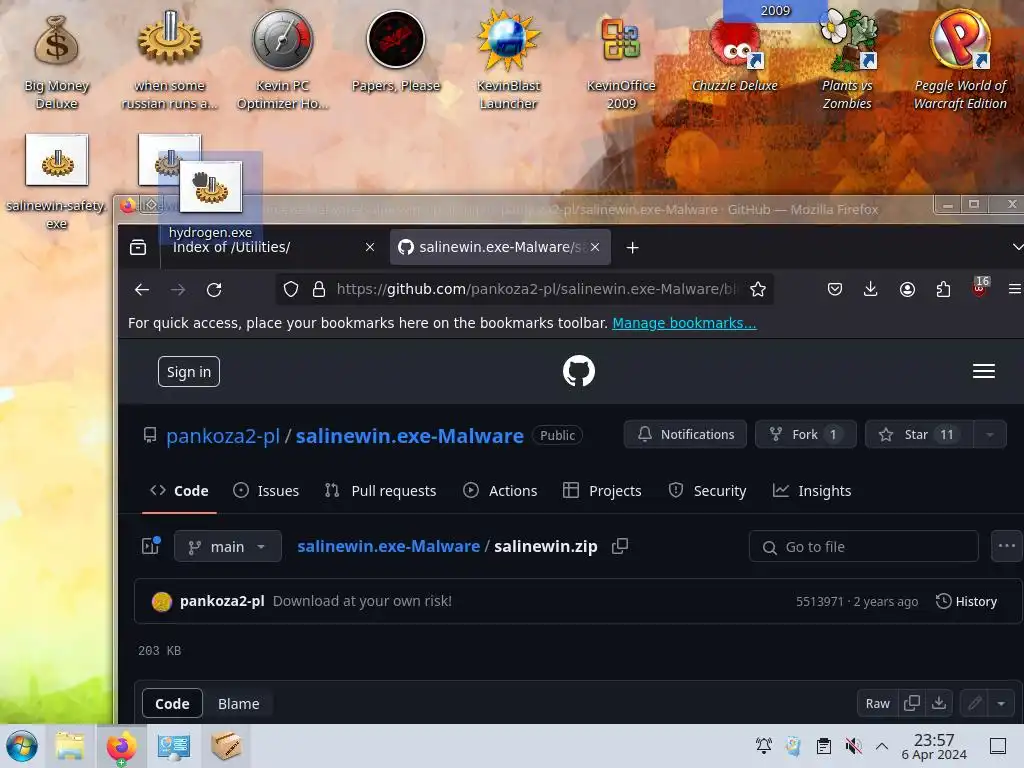Select the salinewin-safety.exe desktop file
The width and height of the screenshot is (1024, 768).
pos(56,182)
